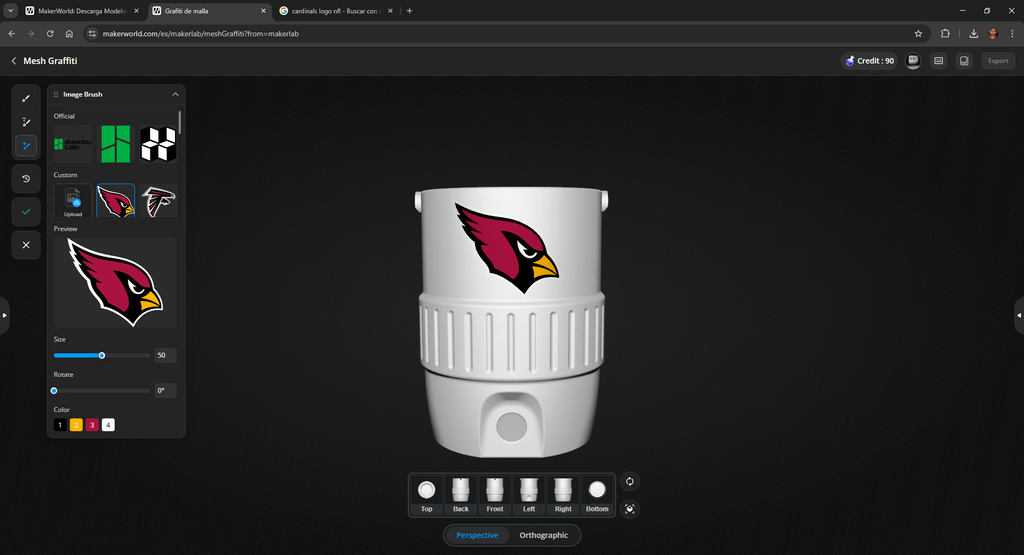
Task: Edit the Size value field showing 50
Action: (x=165, y=355)
